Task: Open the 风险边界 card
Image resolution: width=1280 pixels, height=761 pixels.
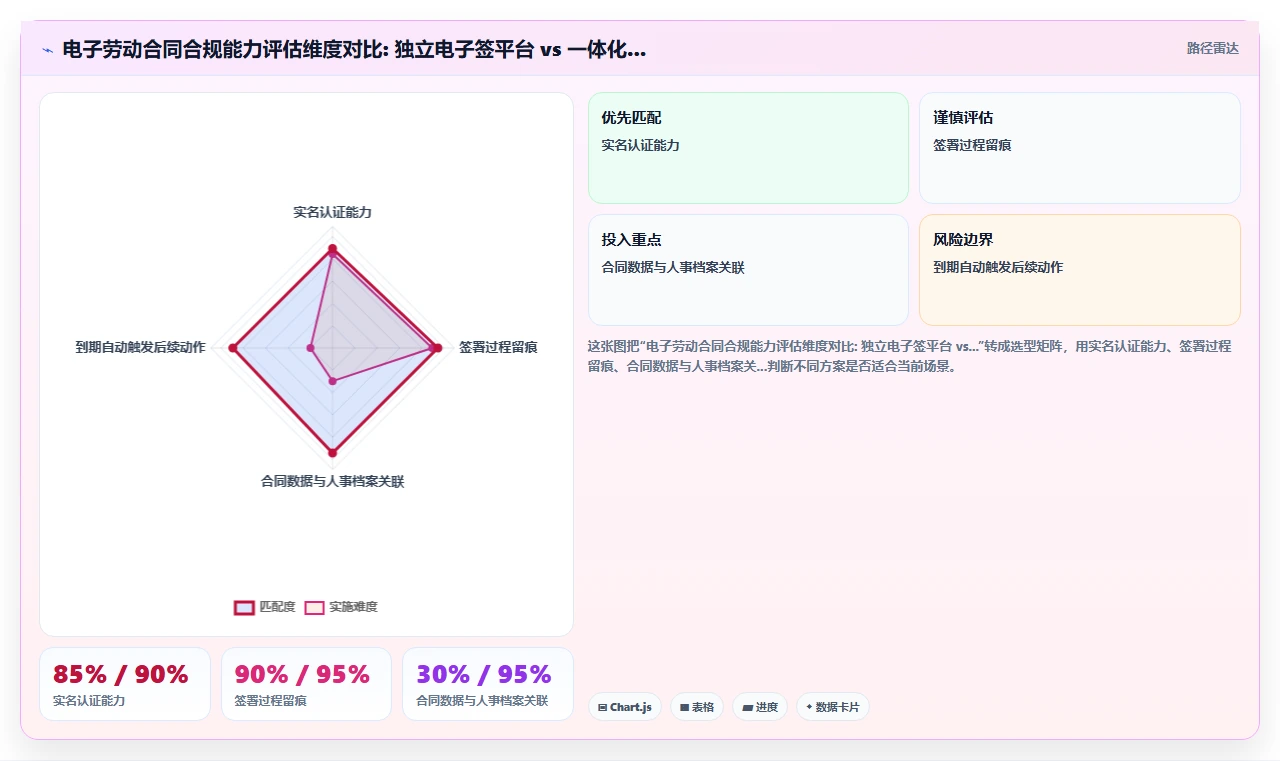Action: (x=1080, y=270)
